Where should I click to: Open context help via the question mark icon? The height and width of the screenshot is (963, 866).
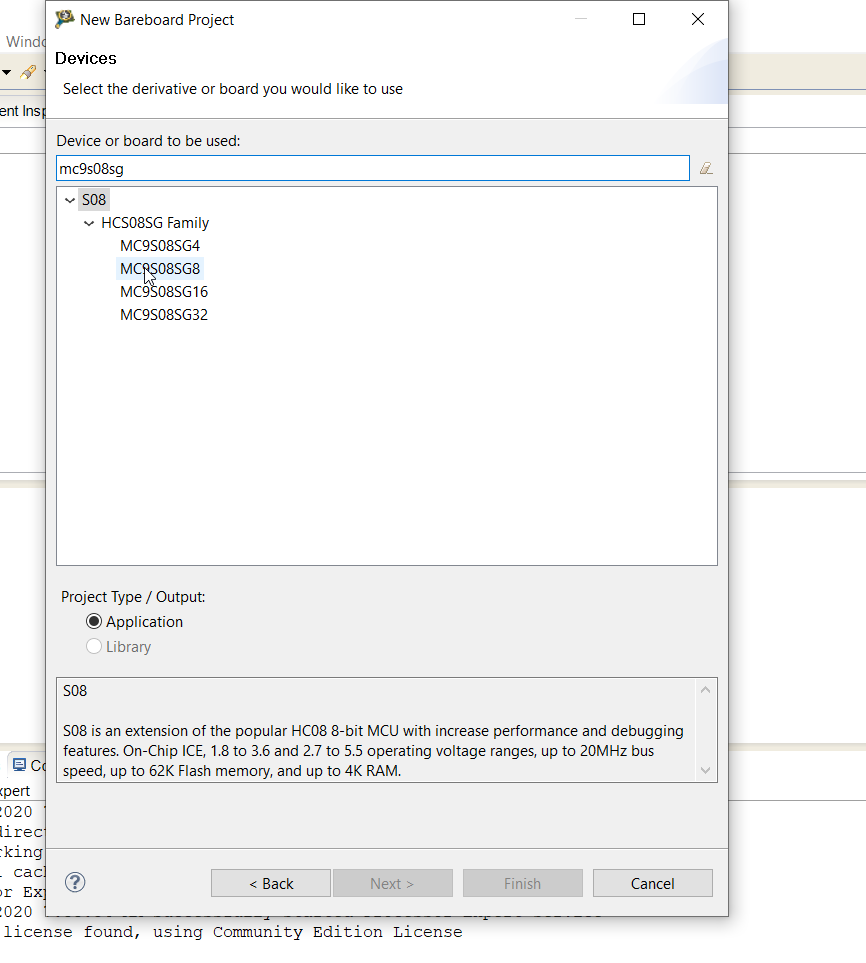(x=74, y=883)
